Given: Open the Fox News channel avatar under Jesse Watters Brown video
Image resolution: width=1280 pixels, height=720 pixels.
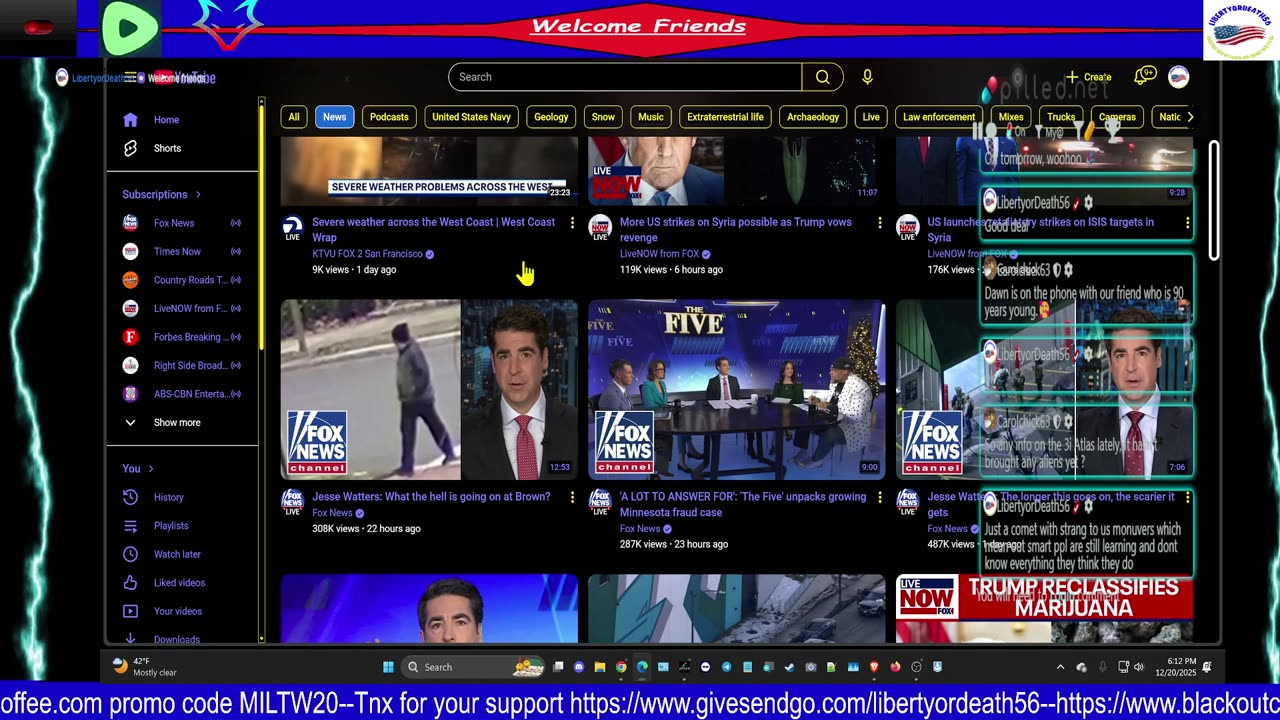Looking at the screenshot, I should pos(293,501).
